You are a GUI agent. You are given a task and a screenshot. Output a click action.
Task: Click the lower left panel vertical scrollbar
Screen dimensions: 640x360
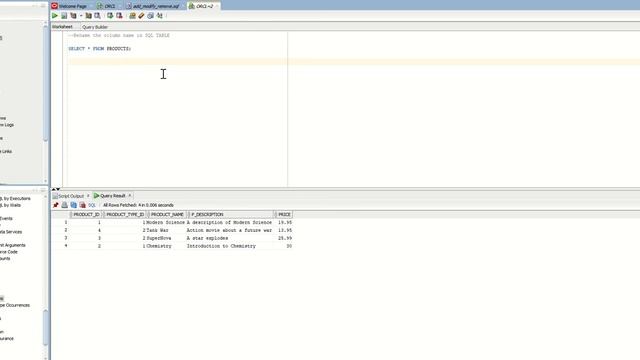pyautogui.click(x=45, y=327)
